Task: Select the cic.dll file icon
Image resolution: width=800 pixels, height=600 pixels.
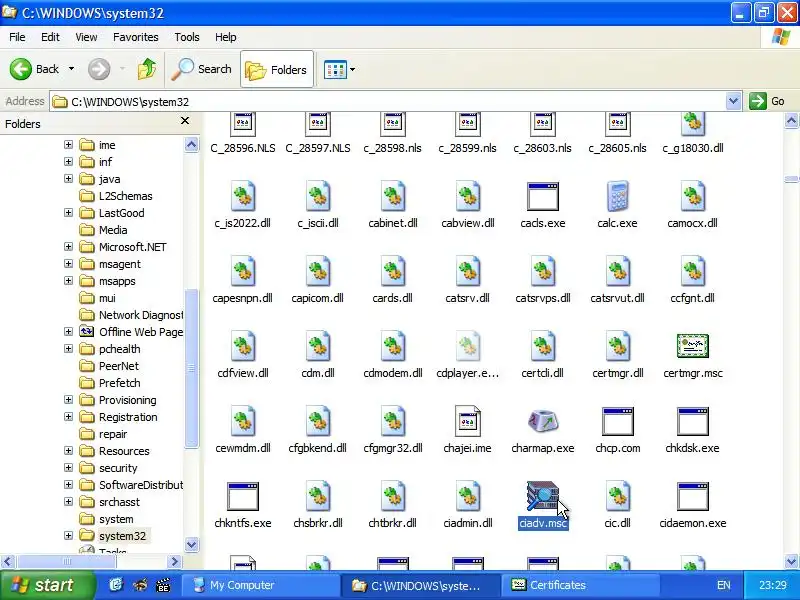Action: [617, 496]
